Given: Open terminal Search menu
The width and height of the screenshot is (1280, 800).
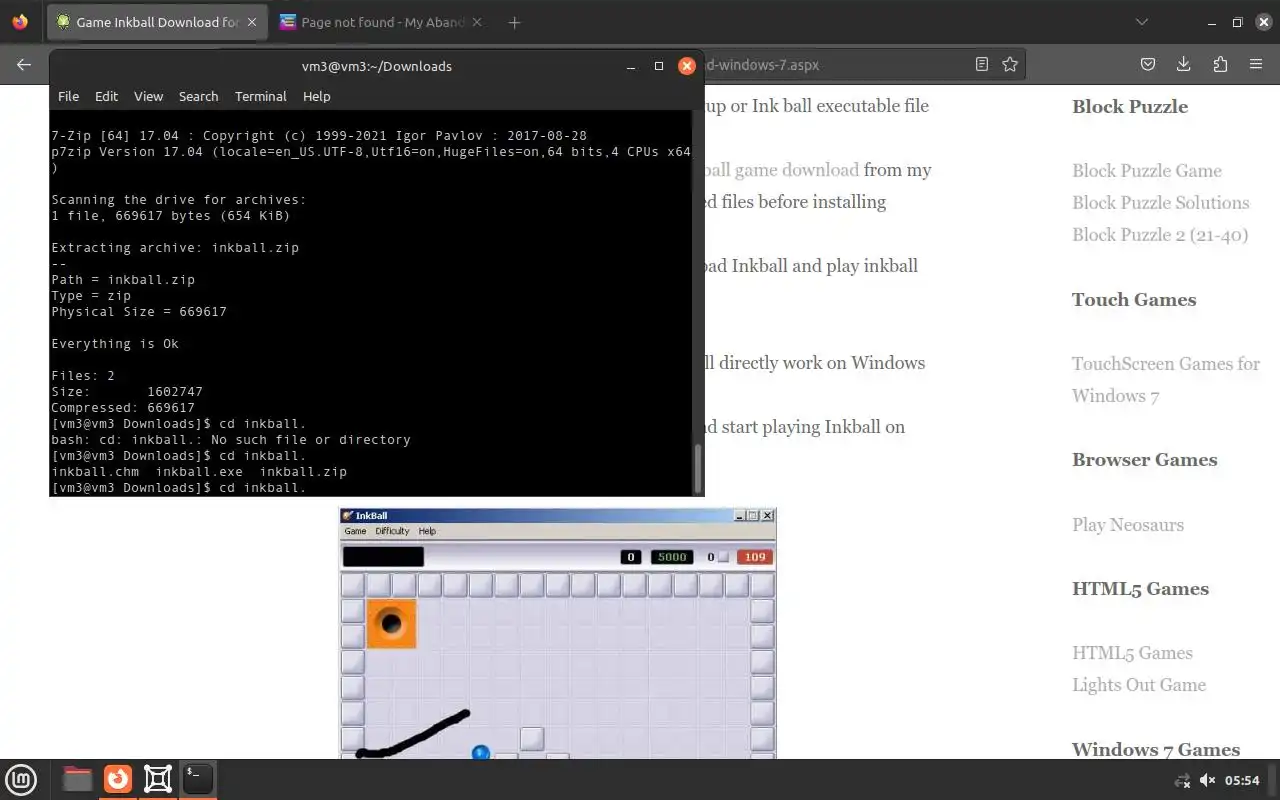Looking at the screenshot, I should point(198,96).
